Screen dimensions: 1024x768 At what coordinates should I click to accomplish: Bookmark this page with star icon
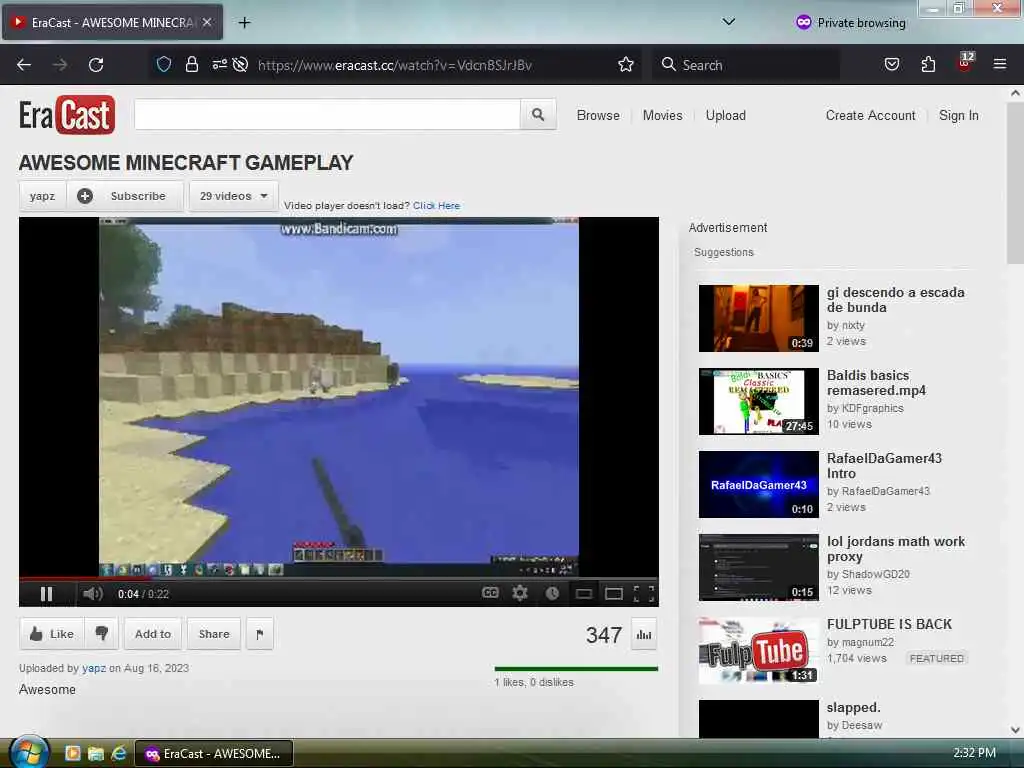pos(626,64)
